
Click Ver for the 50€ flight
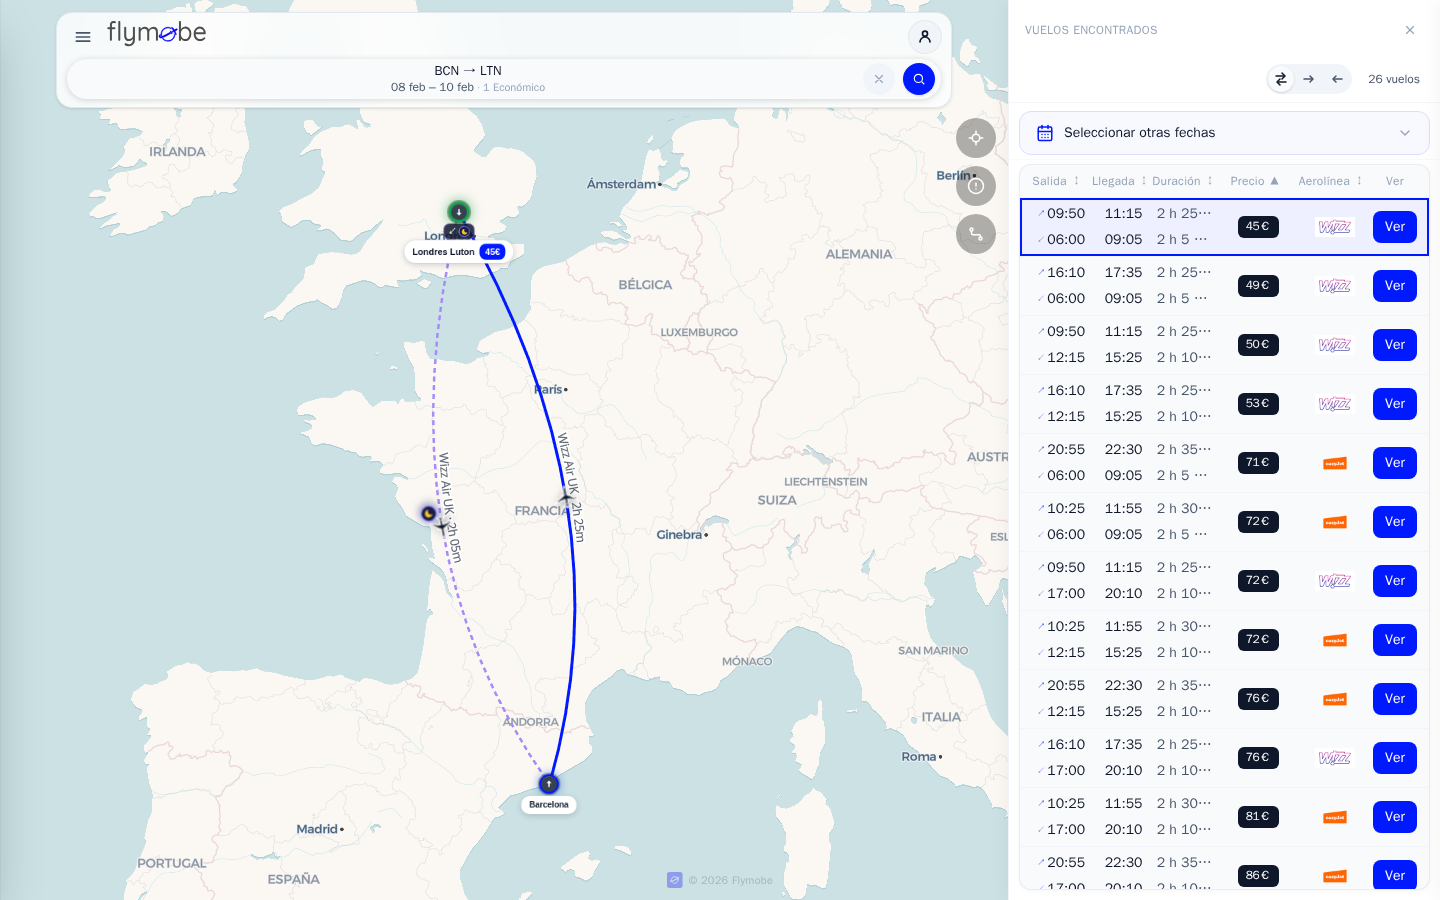1395,345
